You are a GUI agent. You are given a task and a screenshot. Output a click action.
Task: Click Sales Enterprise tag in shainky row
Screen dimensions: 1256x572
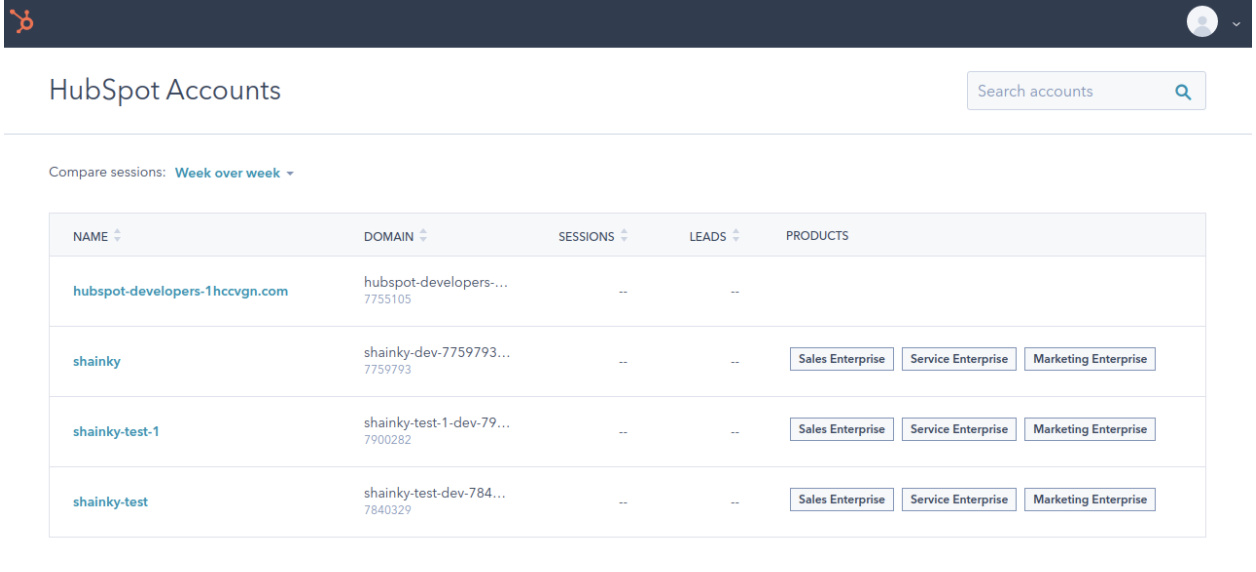[841, 359]
